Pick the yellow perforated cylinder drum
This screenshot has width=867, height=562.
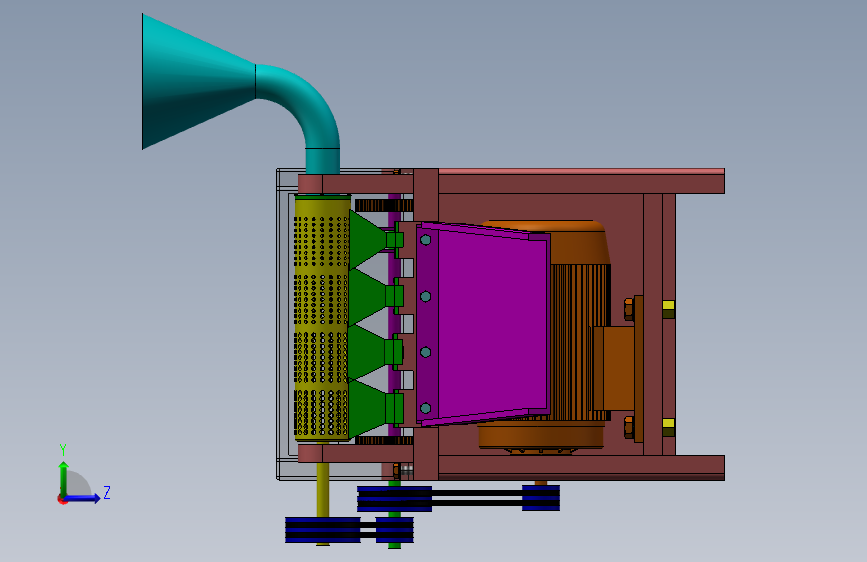[322, 318]
